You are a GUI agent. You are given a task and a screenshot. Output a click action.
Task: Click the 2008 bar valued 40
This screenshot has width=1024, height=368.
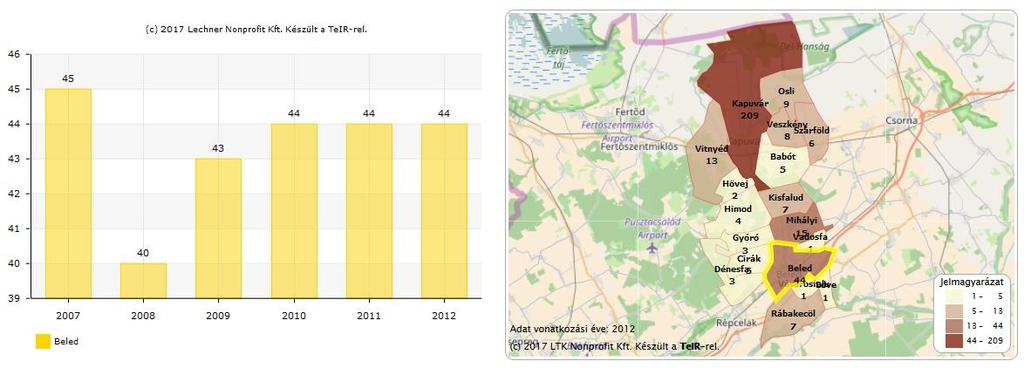143,281
